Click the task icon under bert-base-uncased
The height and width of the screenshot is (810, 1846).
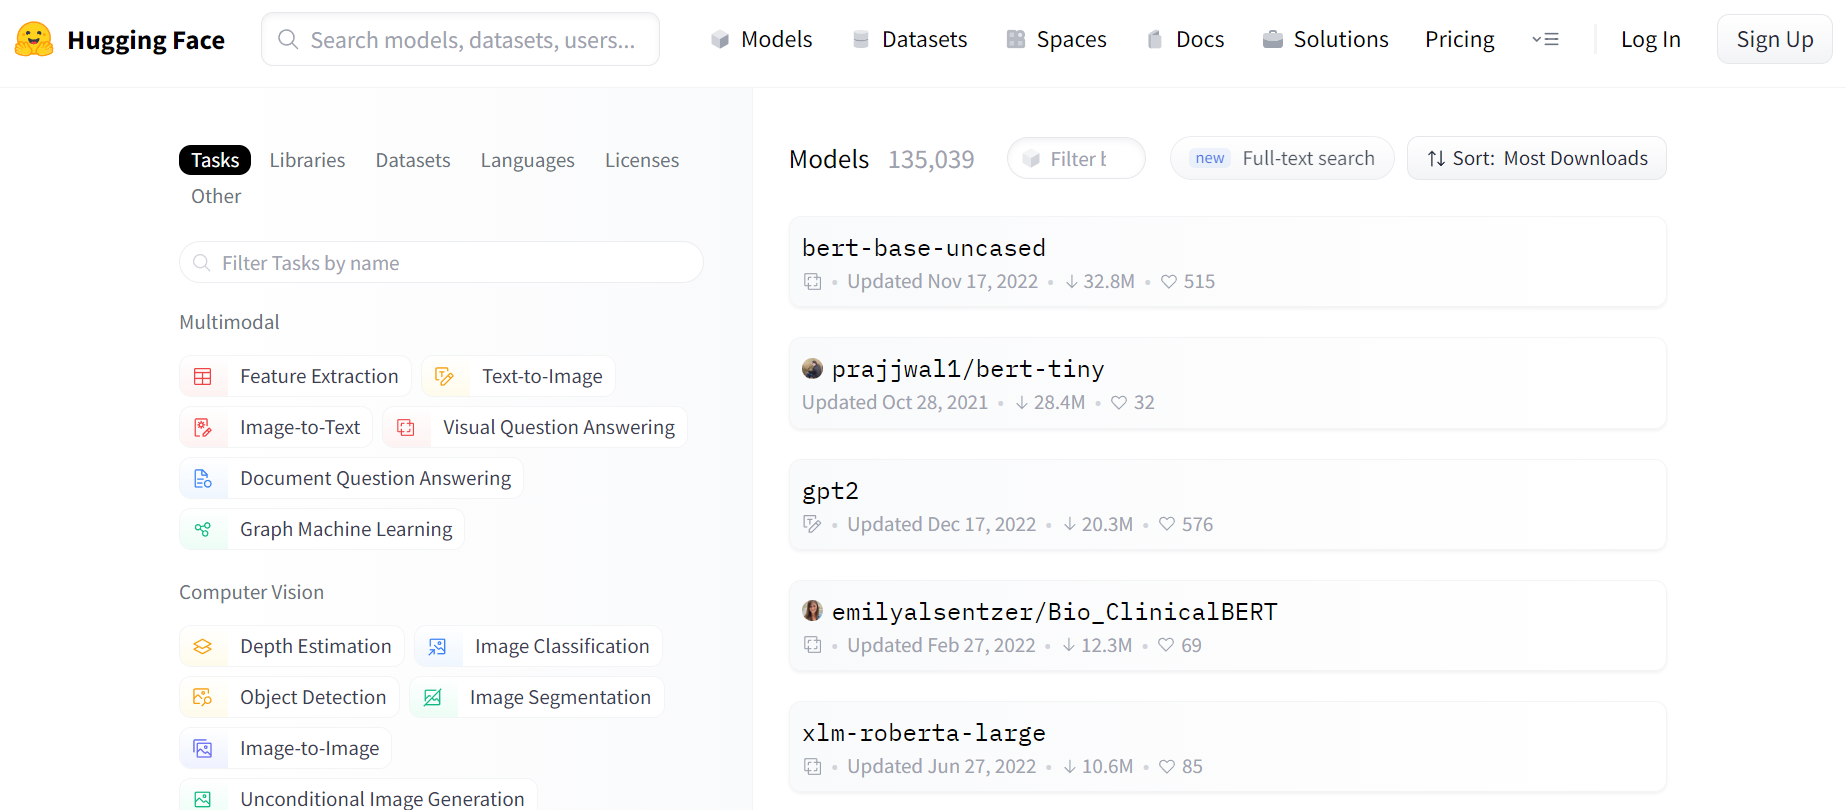click(813, 282)
